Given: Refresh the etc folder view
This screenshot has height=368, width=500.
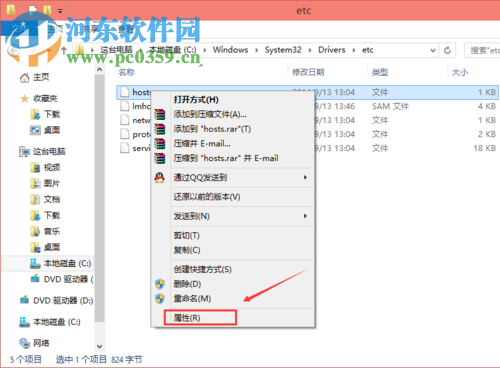Looking at the screenshot, I should pyautogui.click(x=447, y=50).
